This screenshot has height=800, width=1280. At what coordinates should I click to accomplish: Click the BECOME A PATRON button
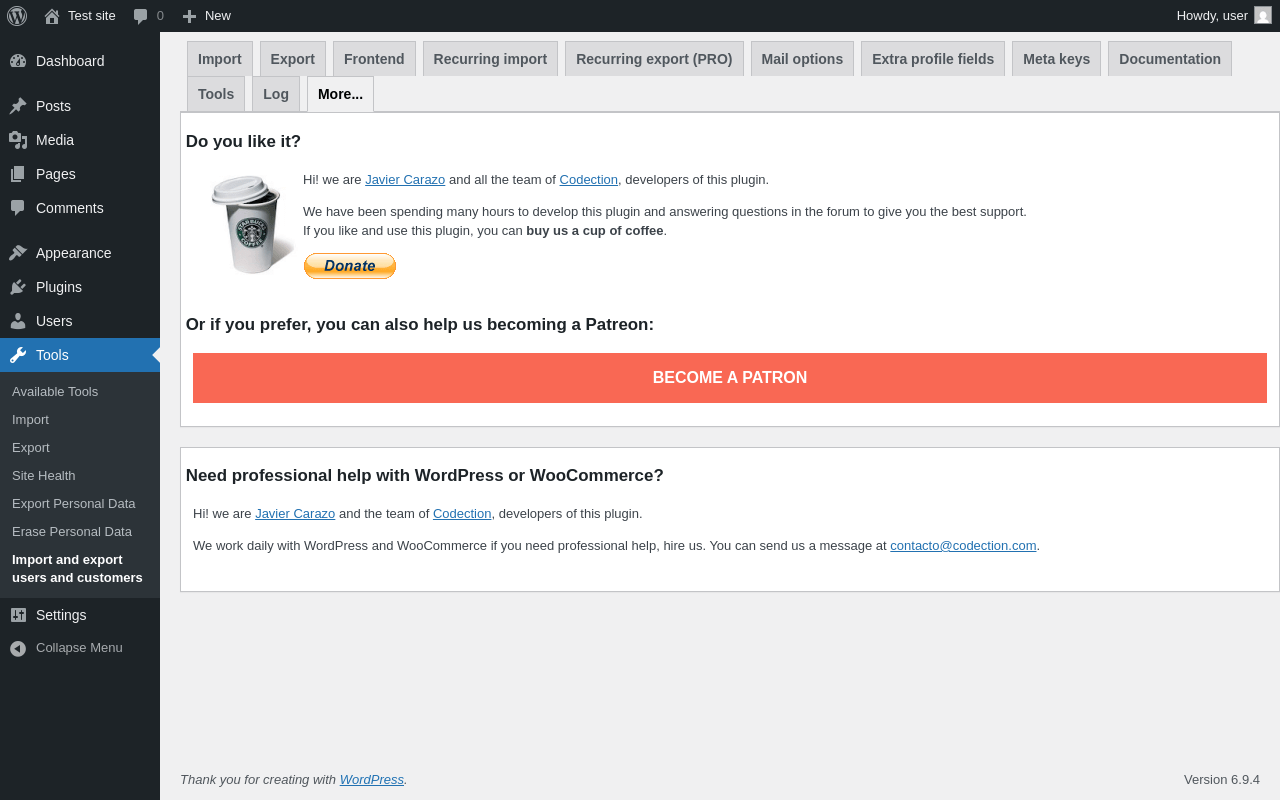(x=730, y=378)
